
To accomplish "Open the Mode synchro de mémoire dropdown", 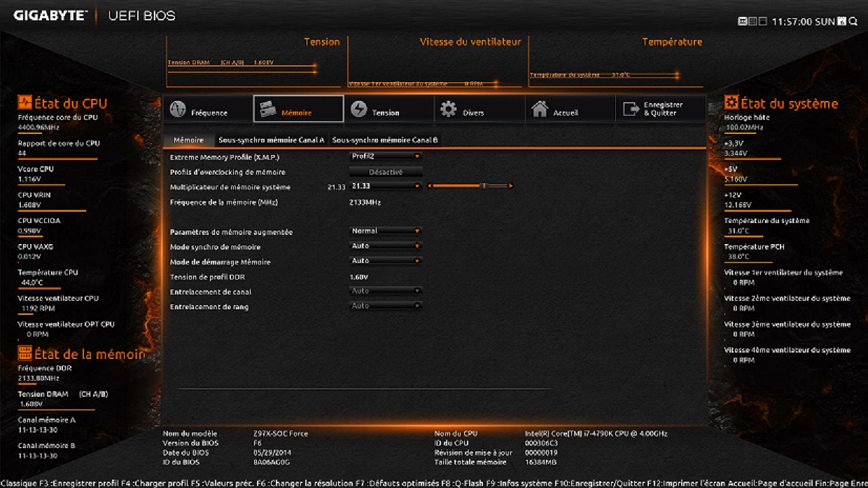I will (x=385, y=246).
